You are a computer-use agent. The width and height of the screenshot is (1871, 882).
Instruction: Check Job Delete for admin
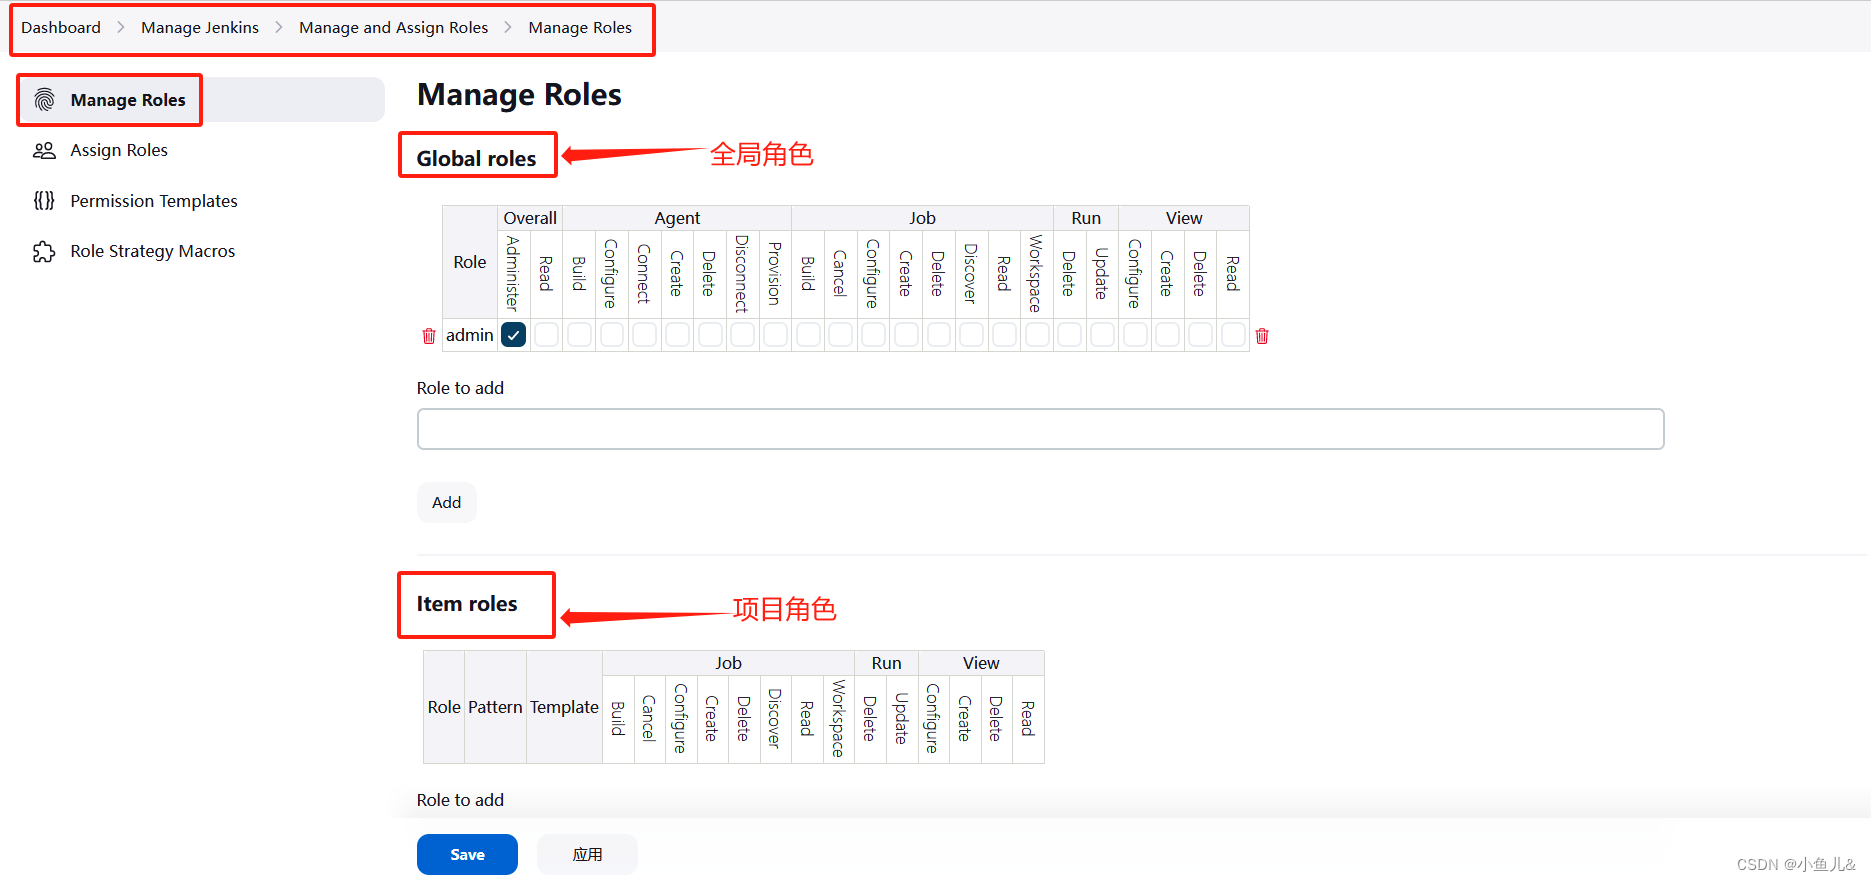(x=939, y=335)
